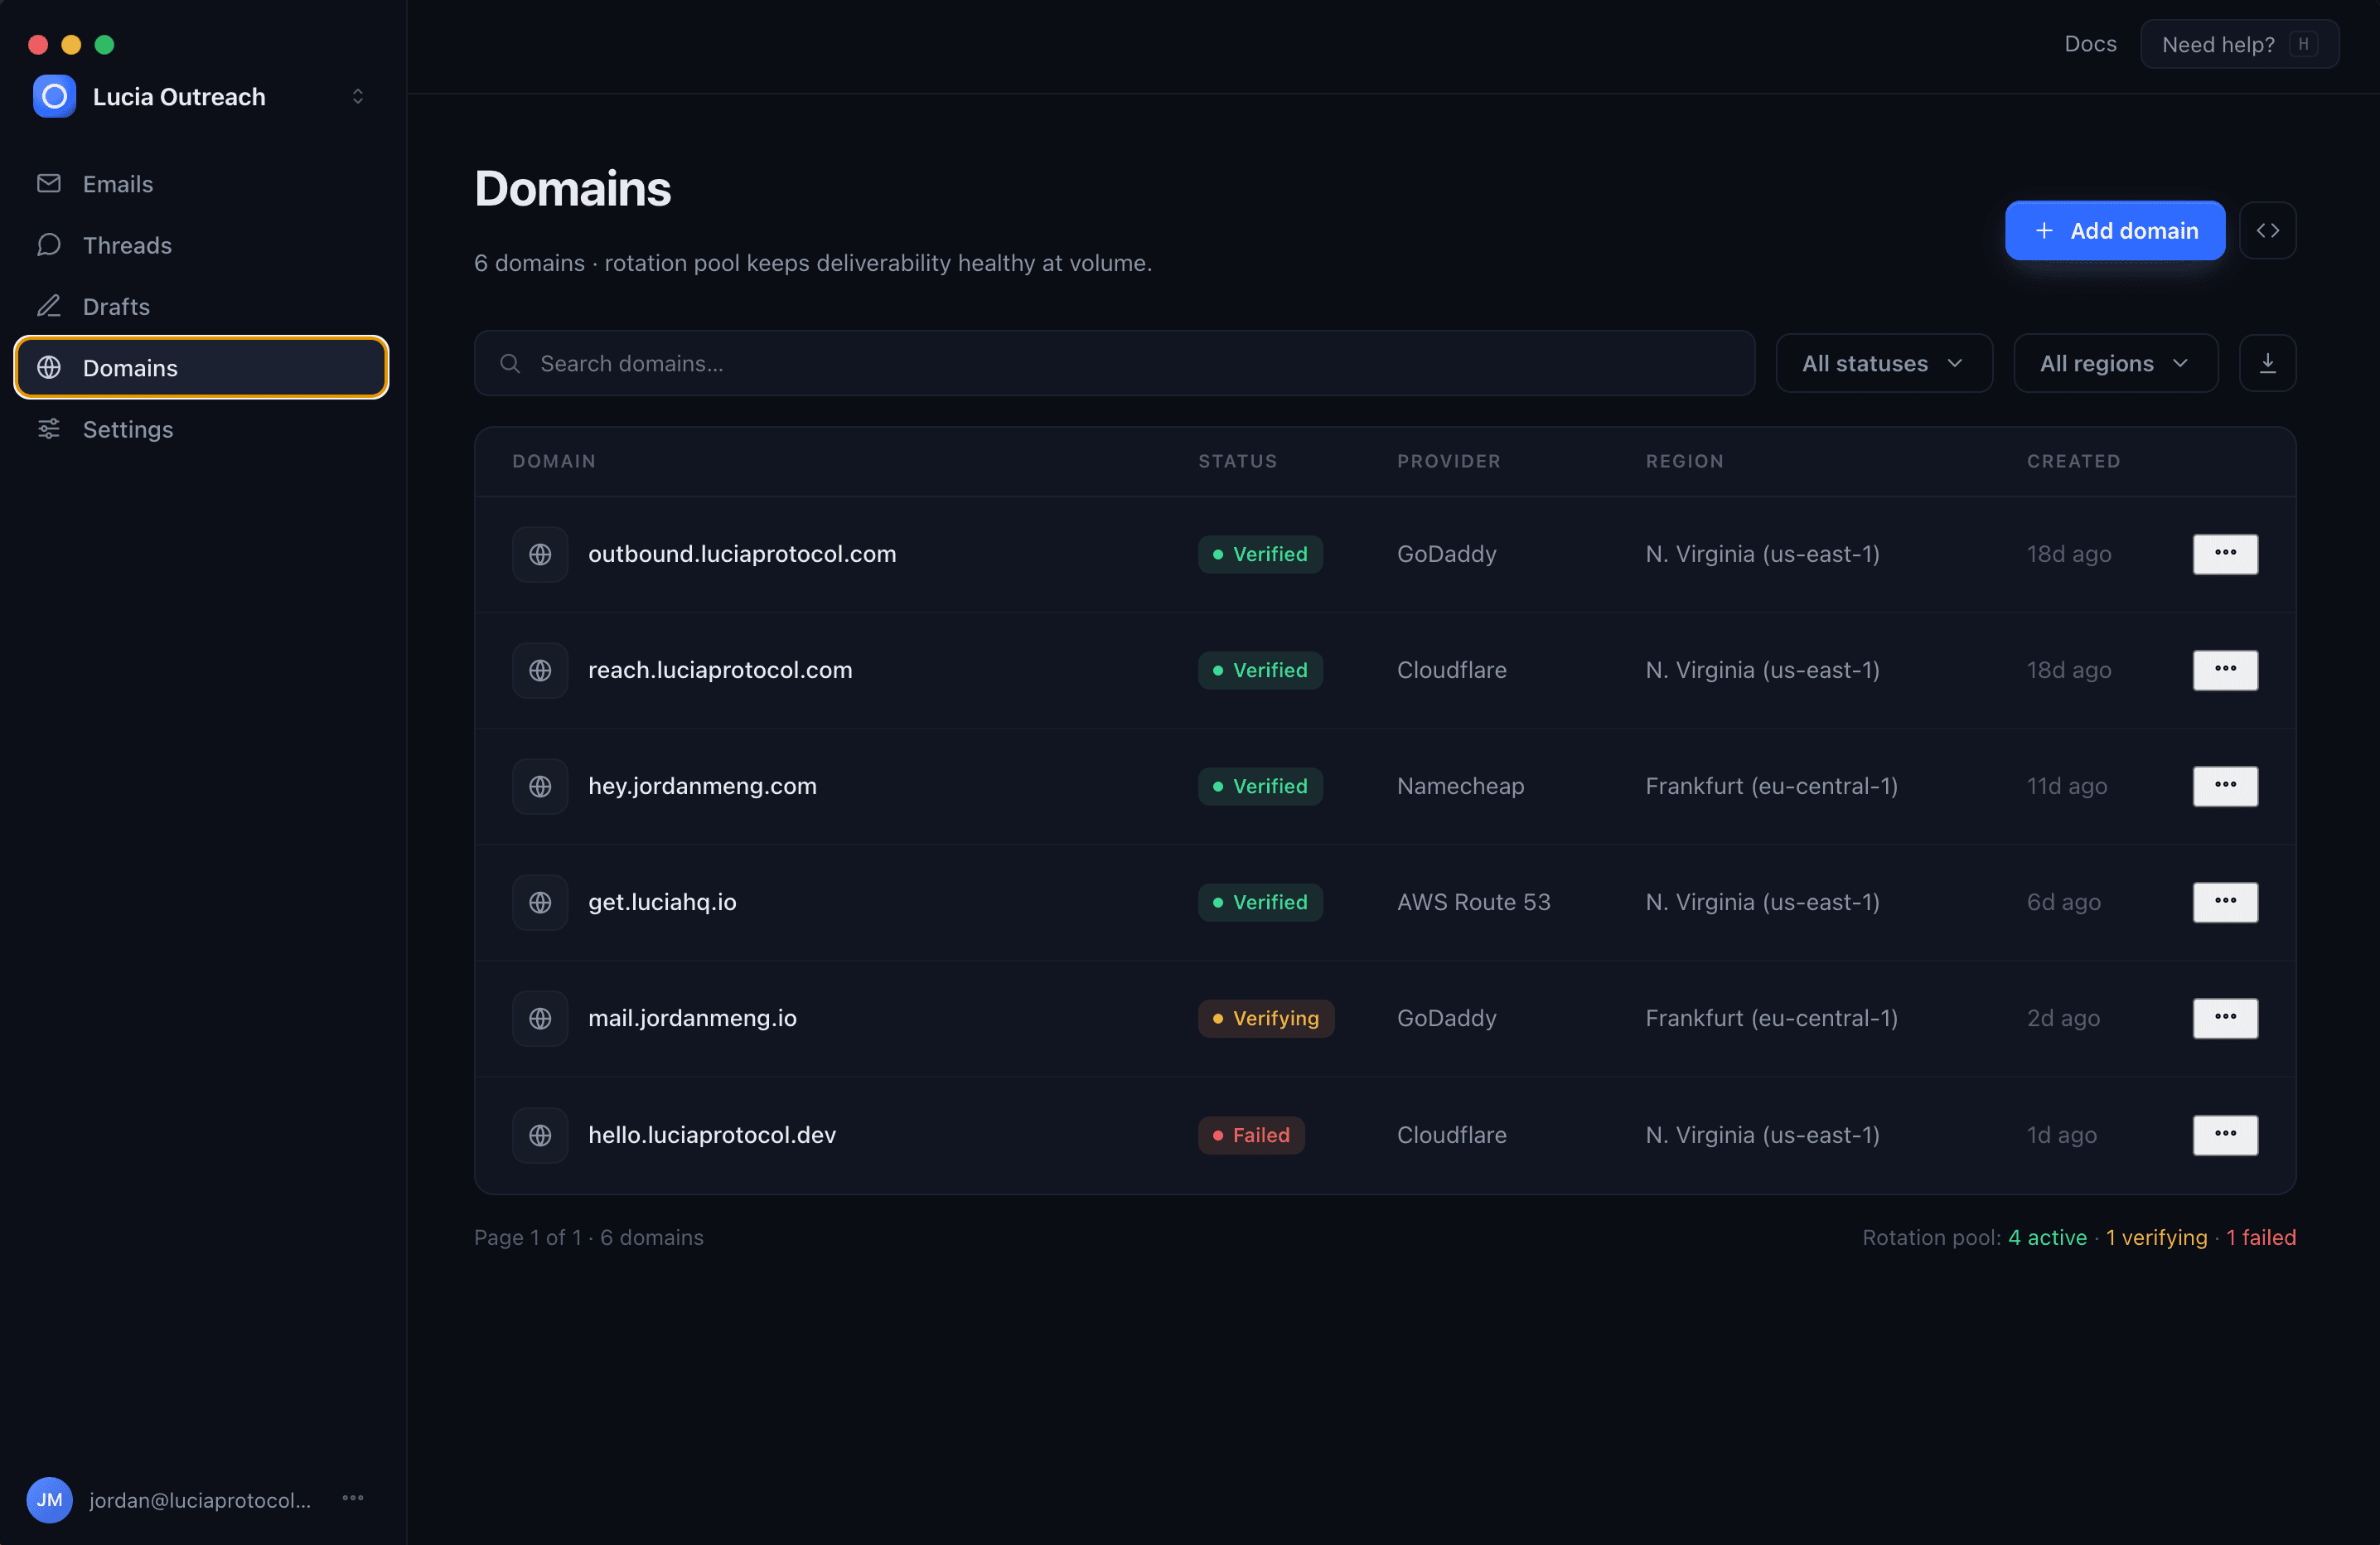Open the get.luciahq.io domain

662,901
